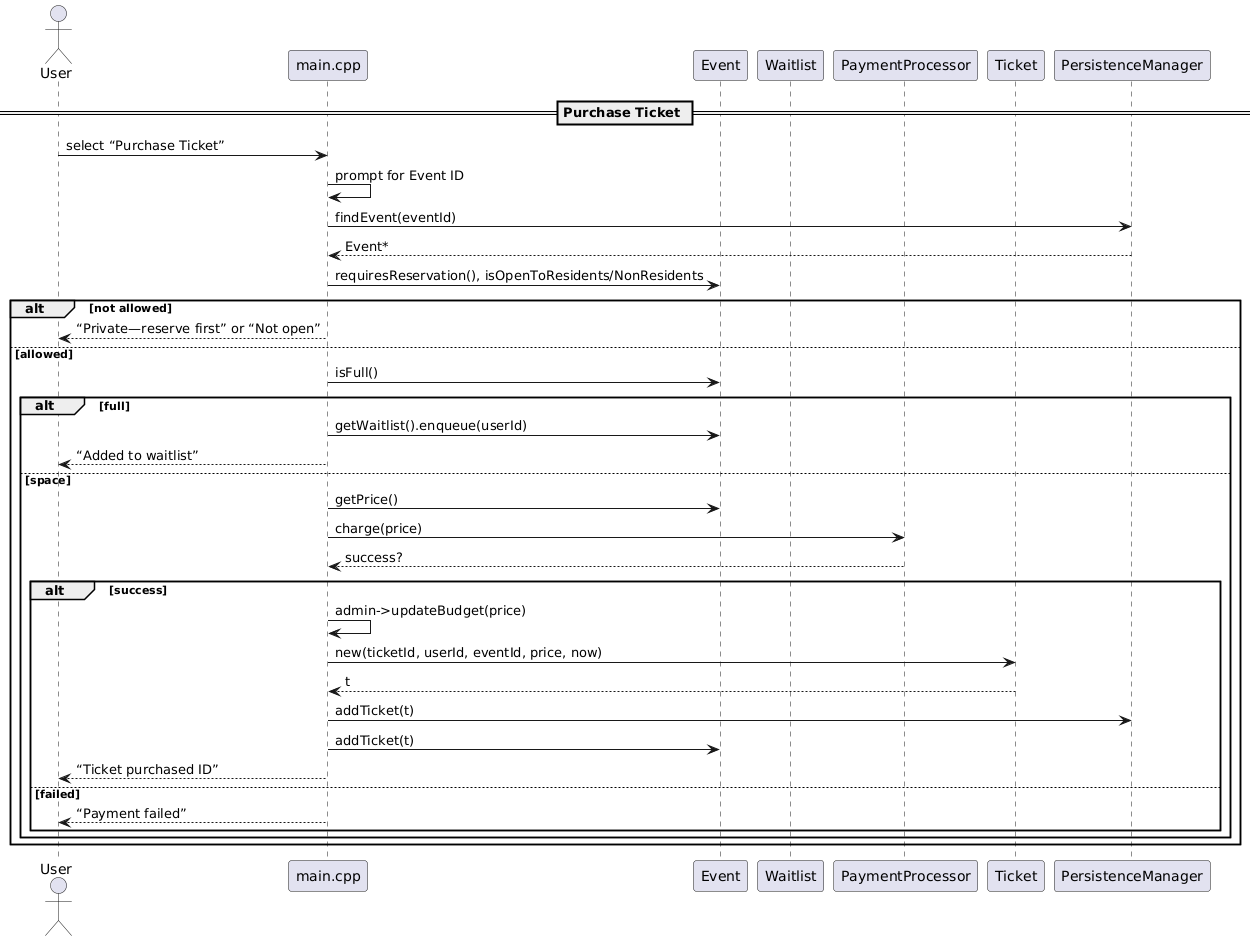Click the Purchase Ticket divider label
The height and width of the screenshot is (941, 1256).
(622, 113)
